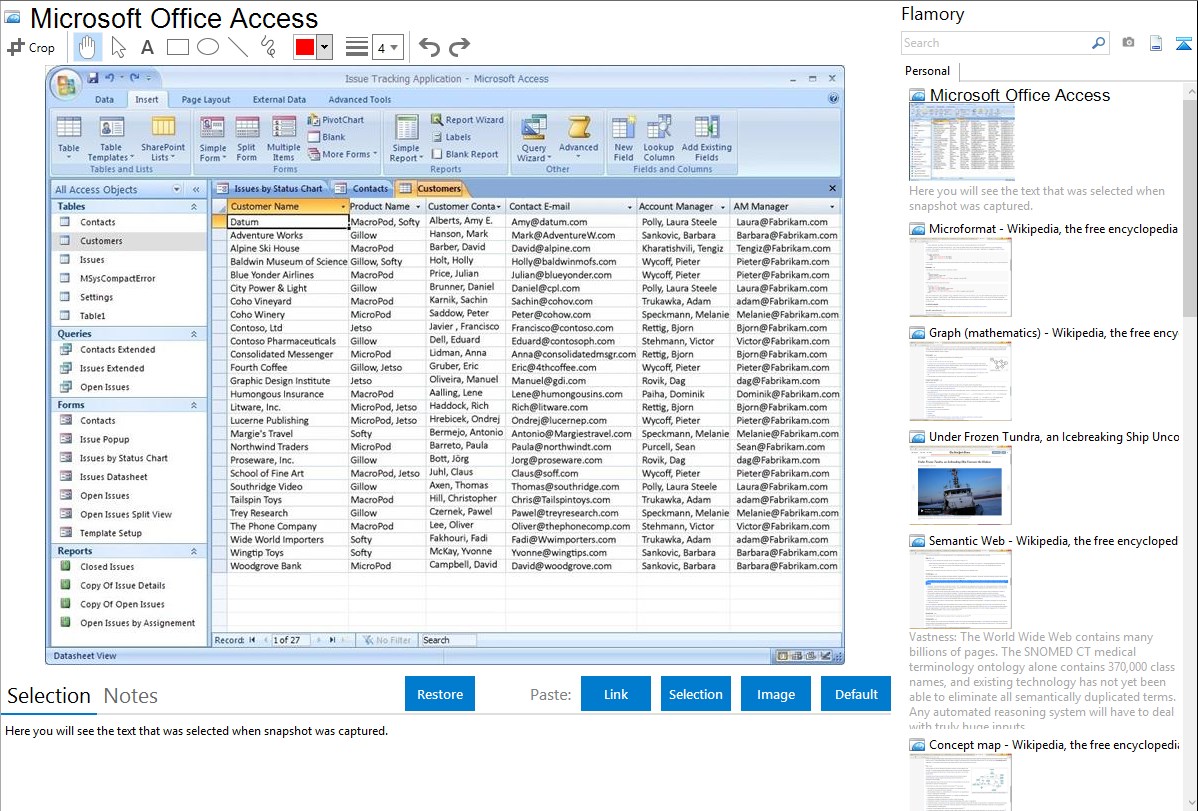This screenshot has height=811, width=1198.
Task: Click the Default paste button
Action: coord(856,694)
